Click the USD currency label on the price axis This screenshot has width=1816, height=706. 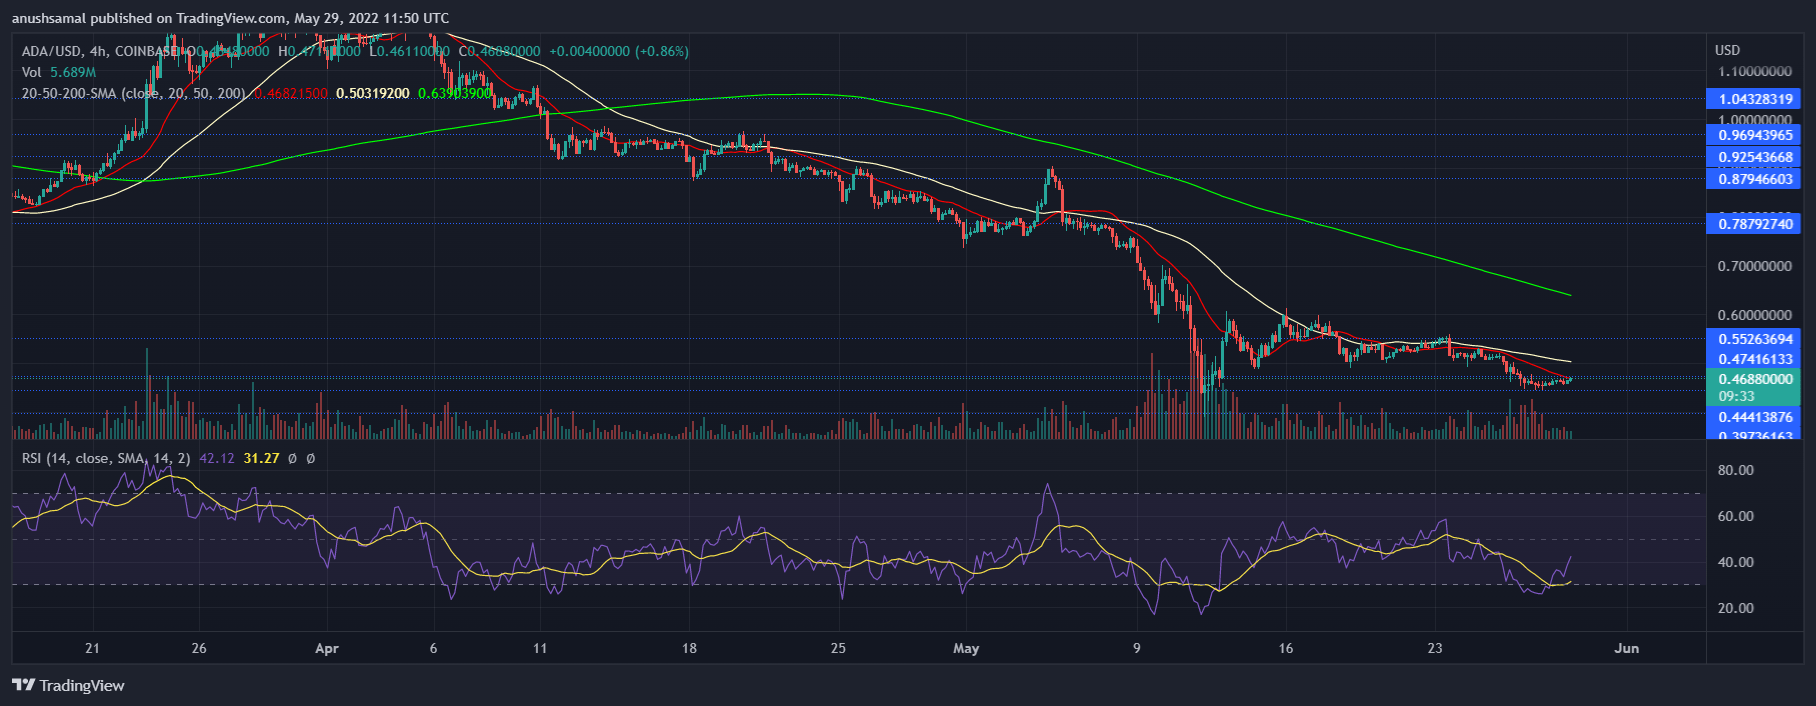pyautogui.click(x=1727, y=50)
